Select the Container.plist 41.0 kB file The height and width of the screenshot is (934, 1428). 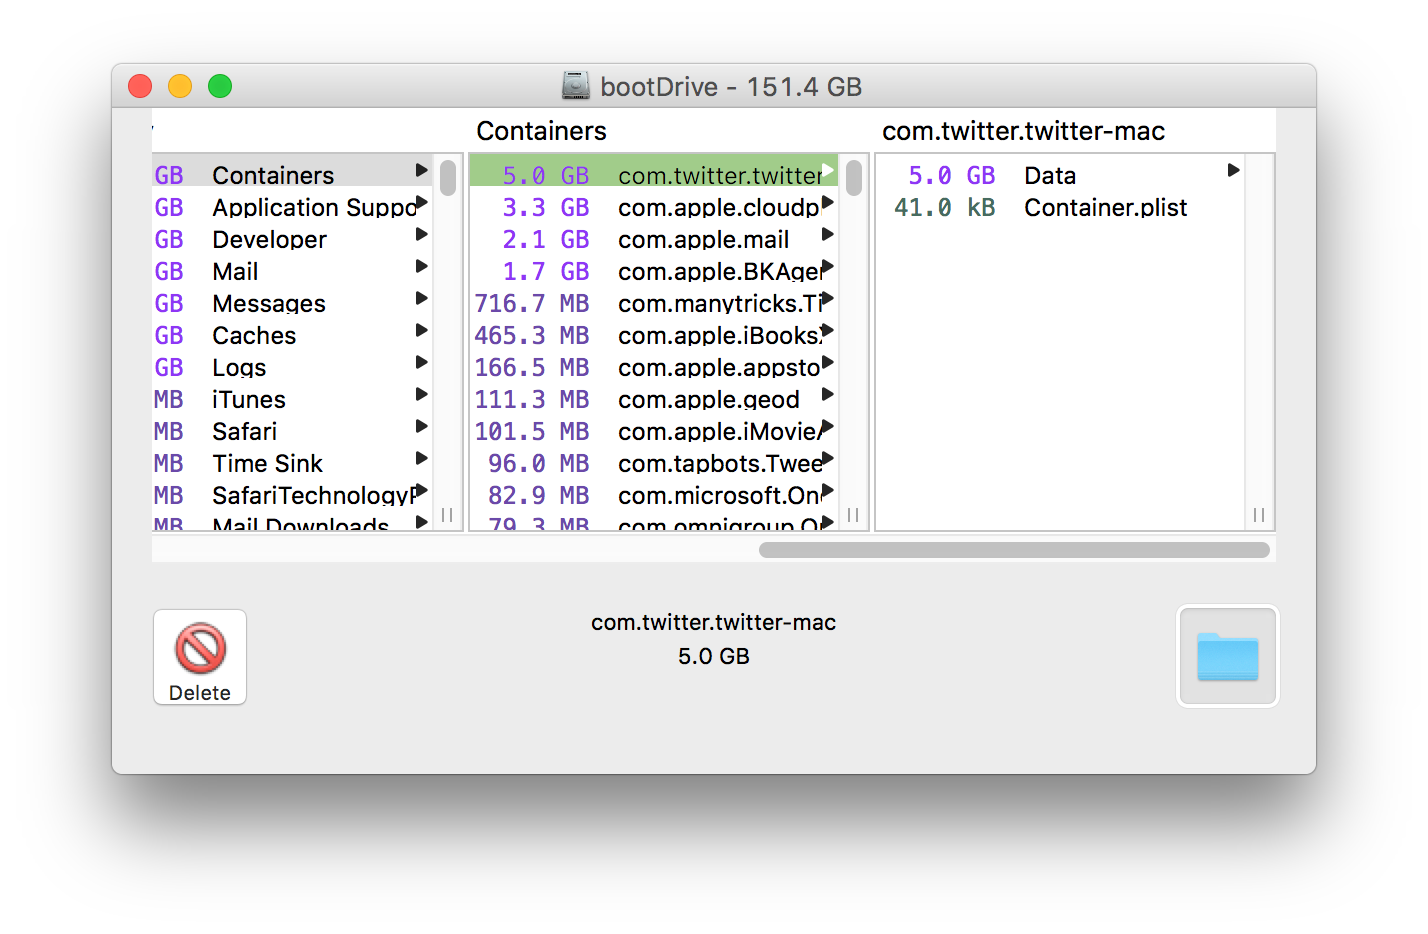tap(1060, 203)
